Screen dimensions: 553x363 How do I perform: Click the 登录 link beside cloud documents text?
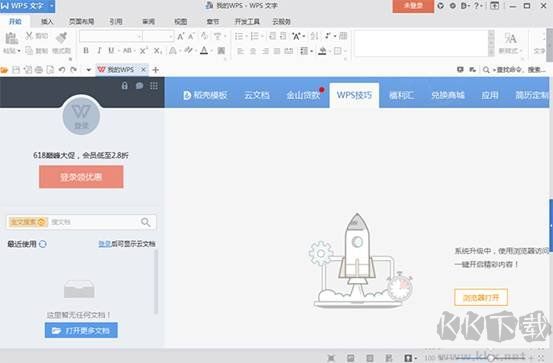coord(104,244)
